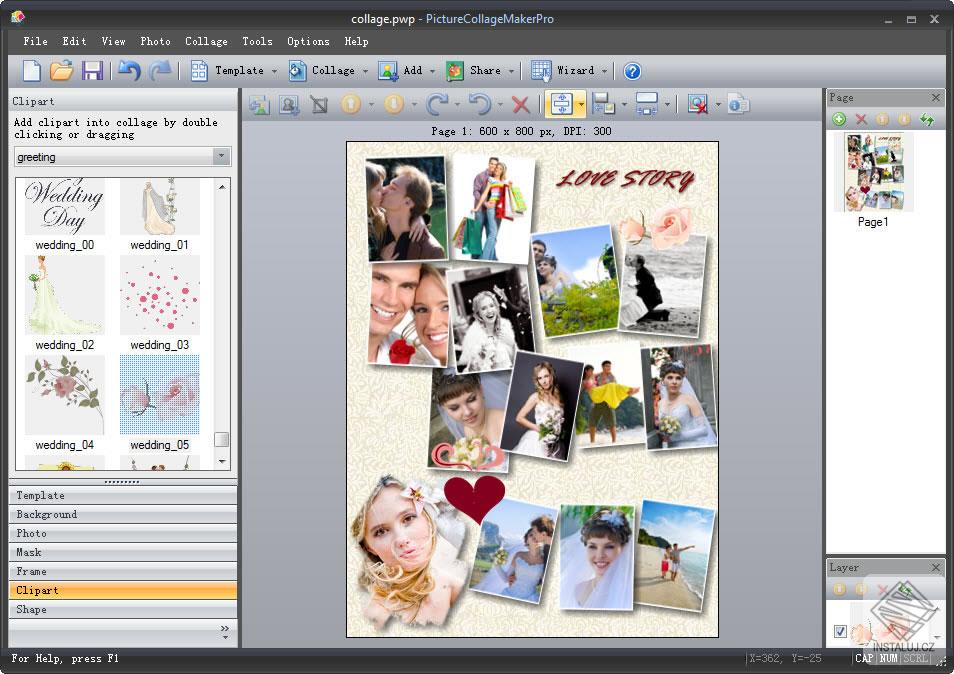Click the rotate pages icon in Page panel

[926, 118]
